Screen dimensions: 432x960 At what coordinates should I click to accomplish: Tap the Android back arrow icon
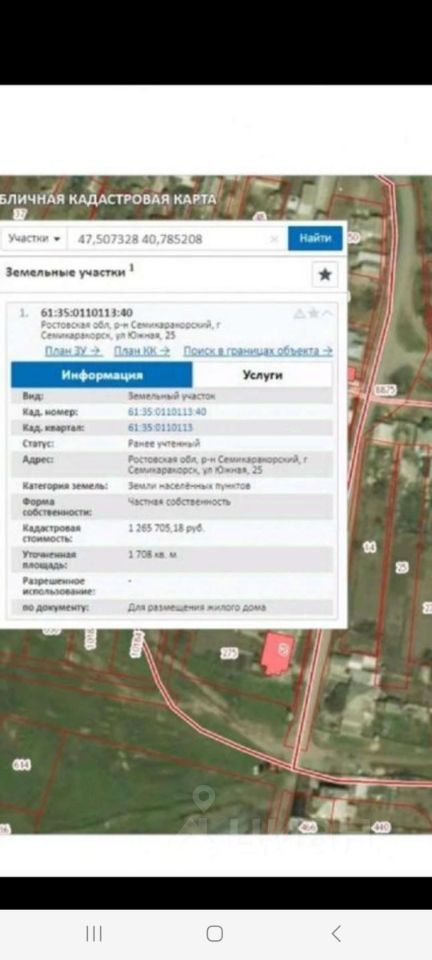pyautogui.click(x=336, y=934)
